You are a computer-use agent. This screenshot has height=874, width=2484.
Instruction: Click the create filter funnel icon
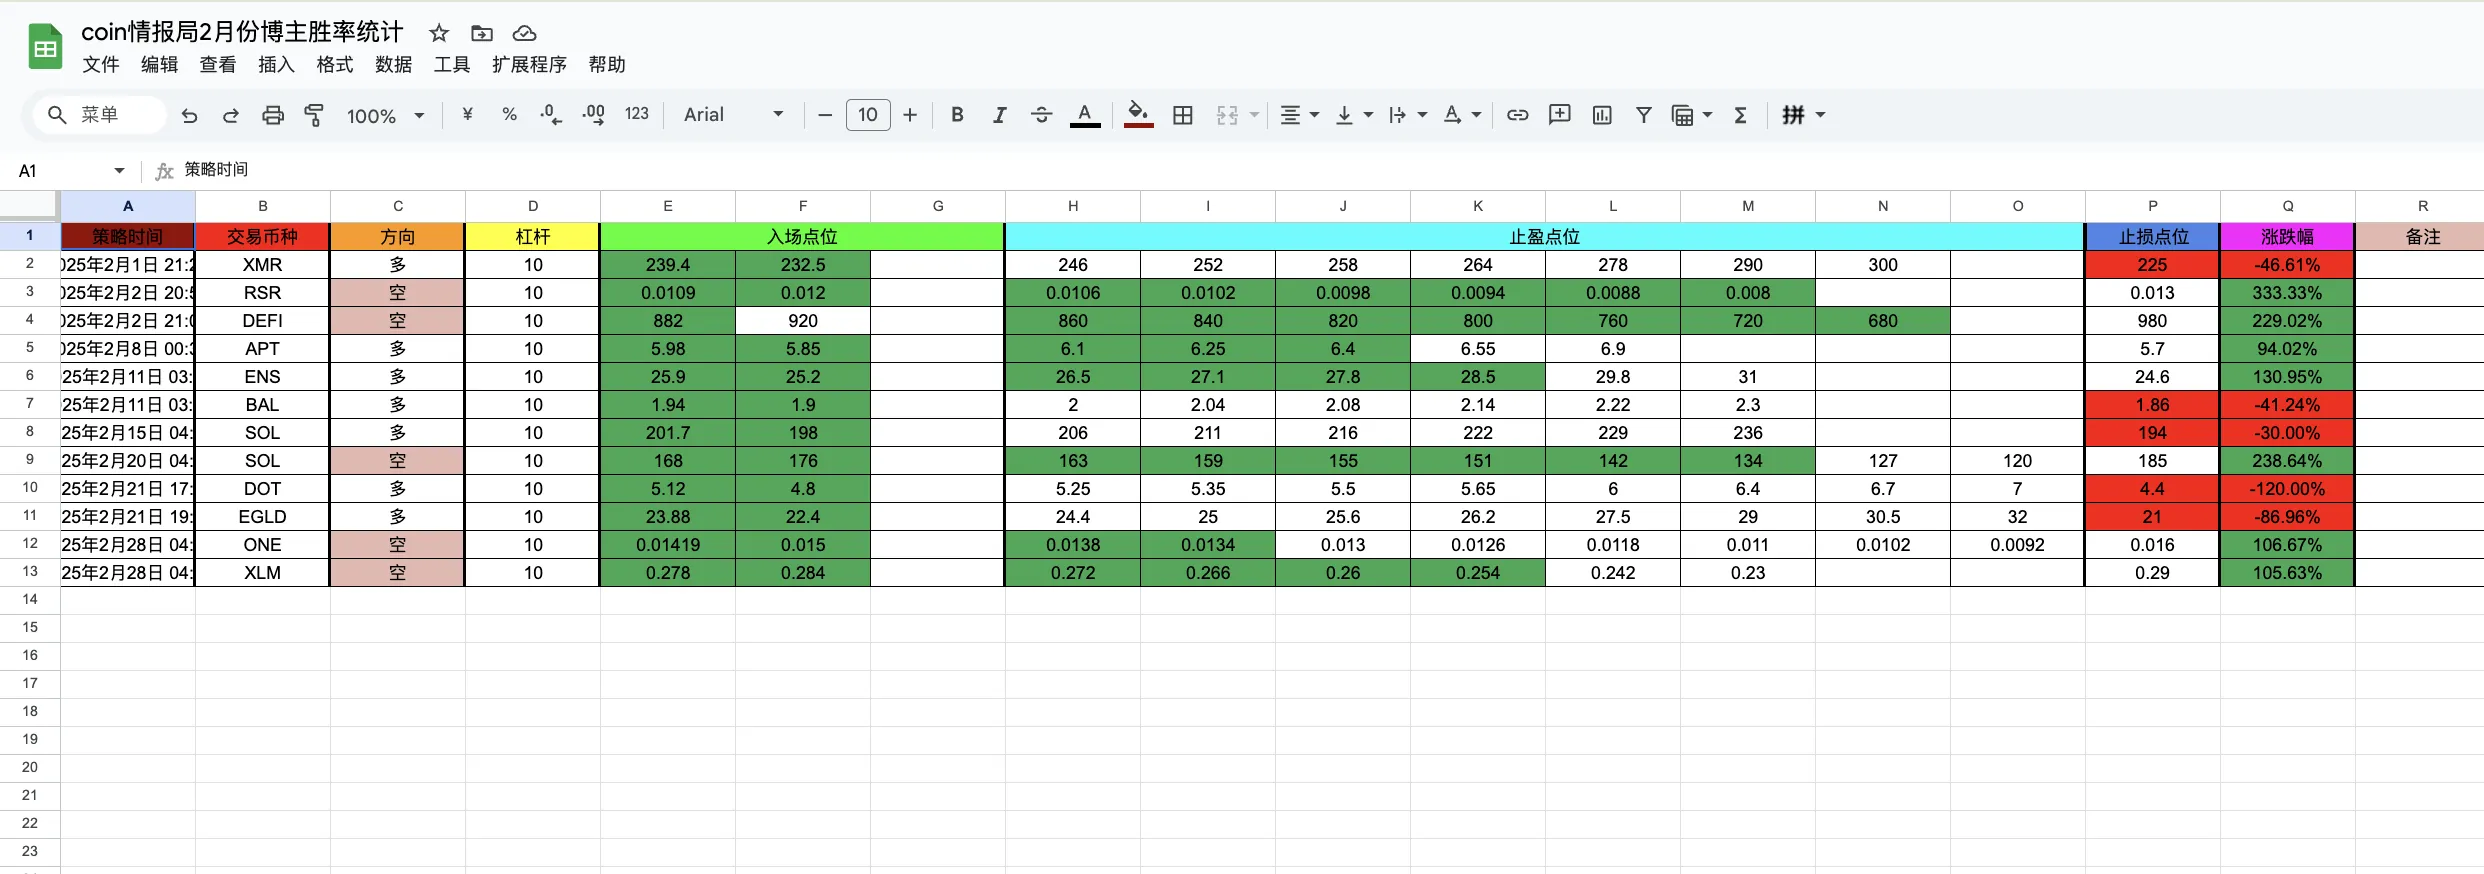coord(1643,115)
